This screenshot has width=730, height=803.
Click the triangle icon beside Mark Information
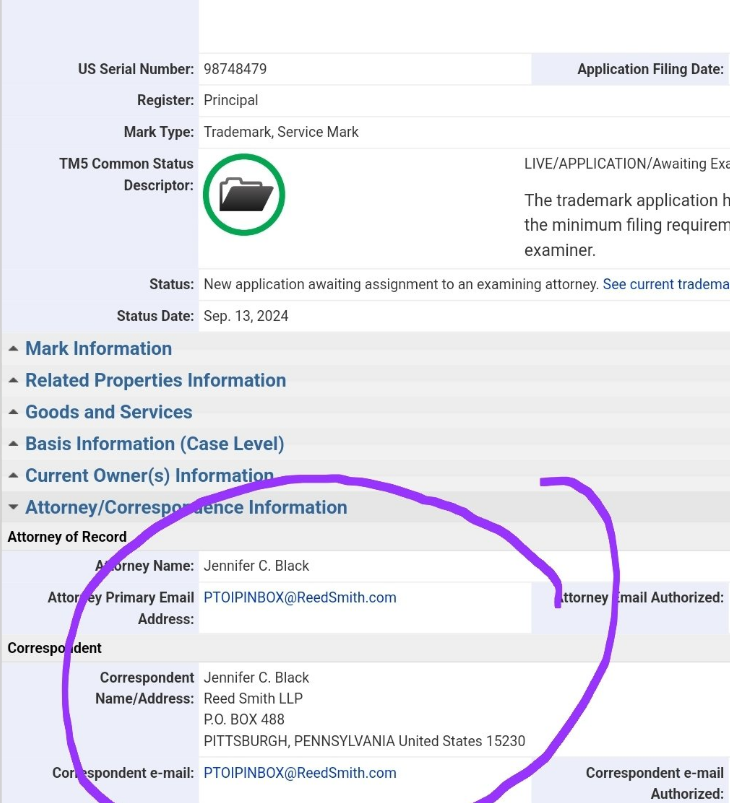pos(13,349)
